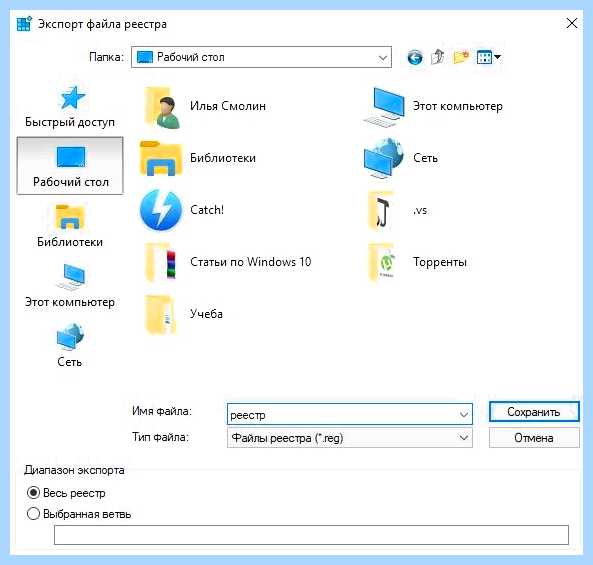This screenshot has width=593, height=565.
Task: Click the registry editor title icon
Action: (25, 24)
